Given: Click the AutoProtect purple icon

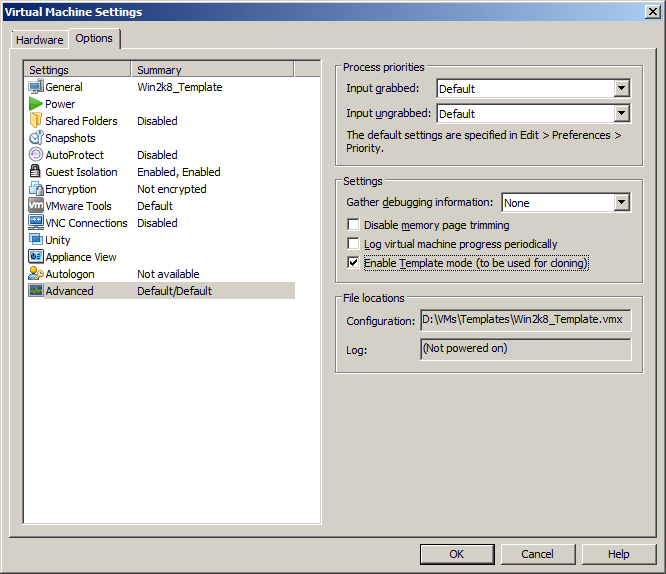Looking at the screenshot, I should 36,155.
